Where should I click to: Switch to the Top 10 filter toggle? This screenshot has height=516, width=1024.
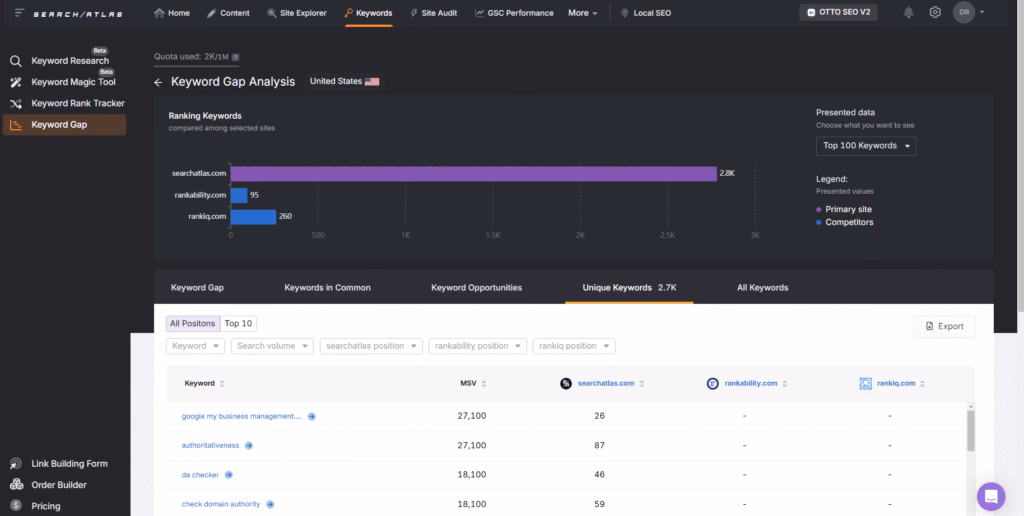pyautogui.click(x=239, y=323)
